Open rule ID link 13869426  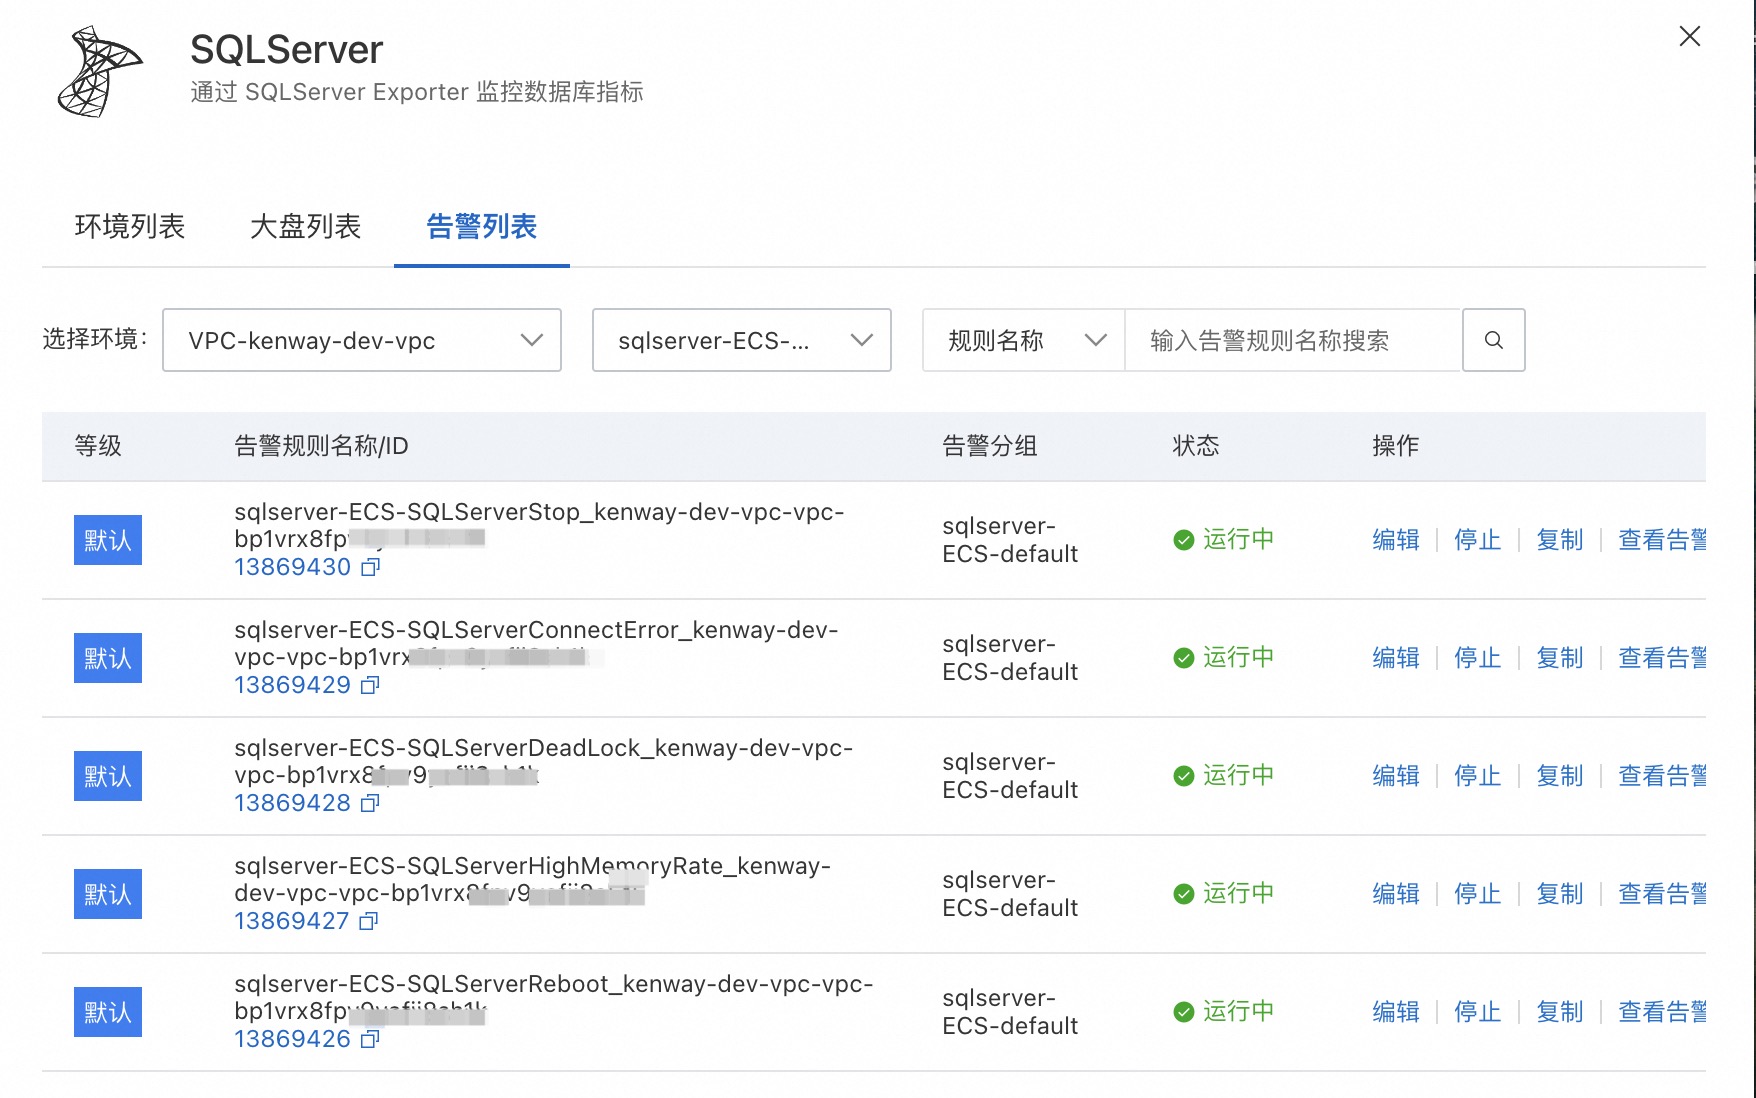click(293, 1039)
